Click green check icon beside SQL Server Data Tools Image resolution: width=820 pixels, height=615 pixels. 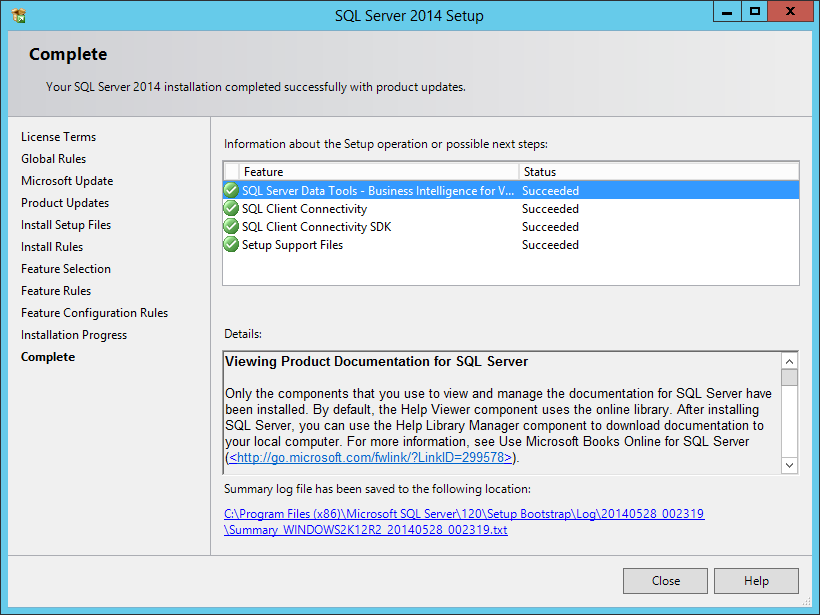(x=230, y=190)
